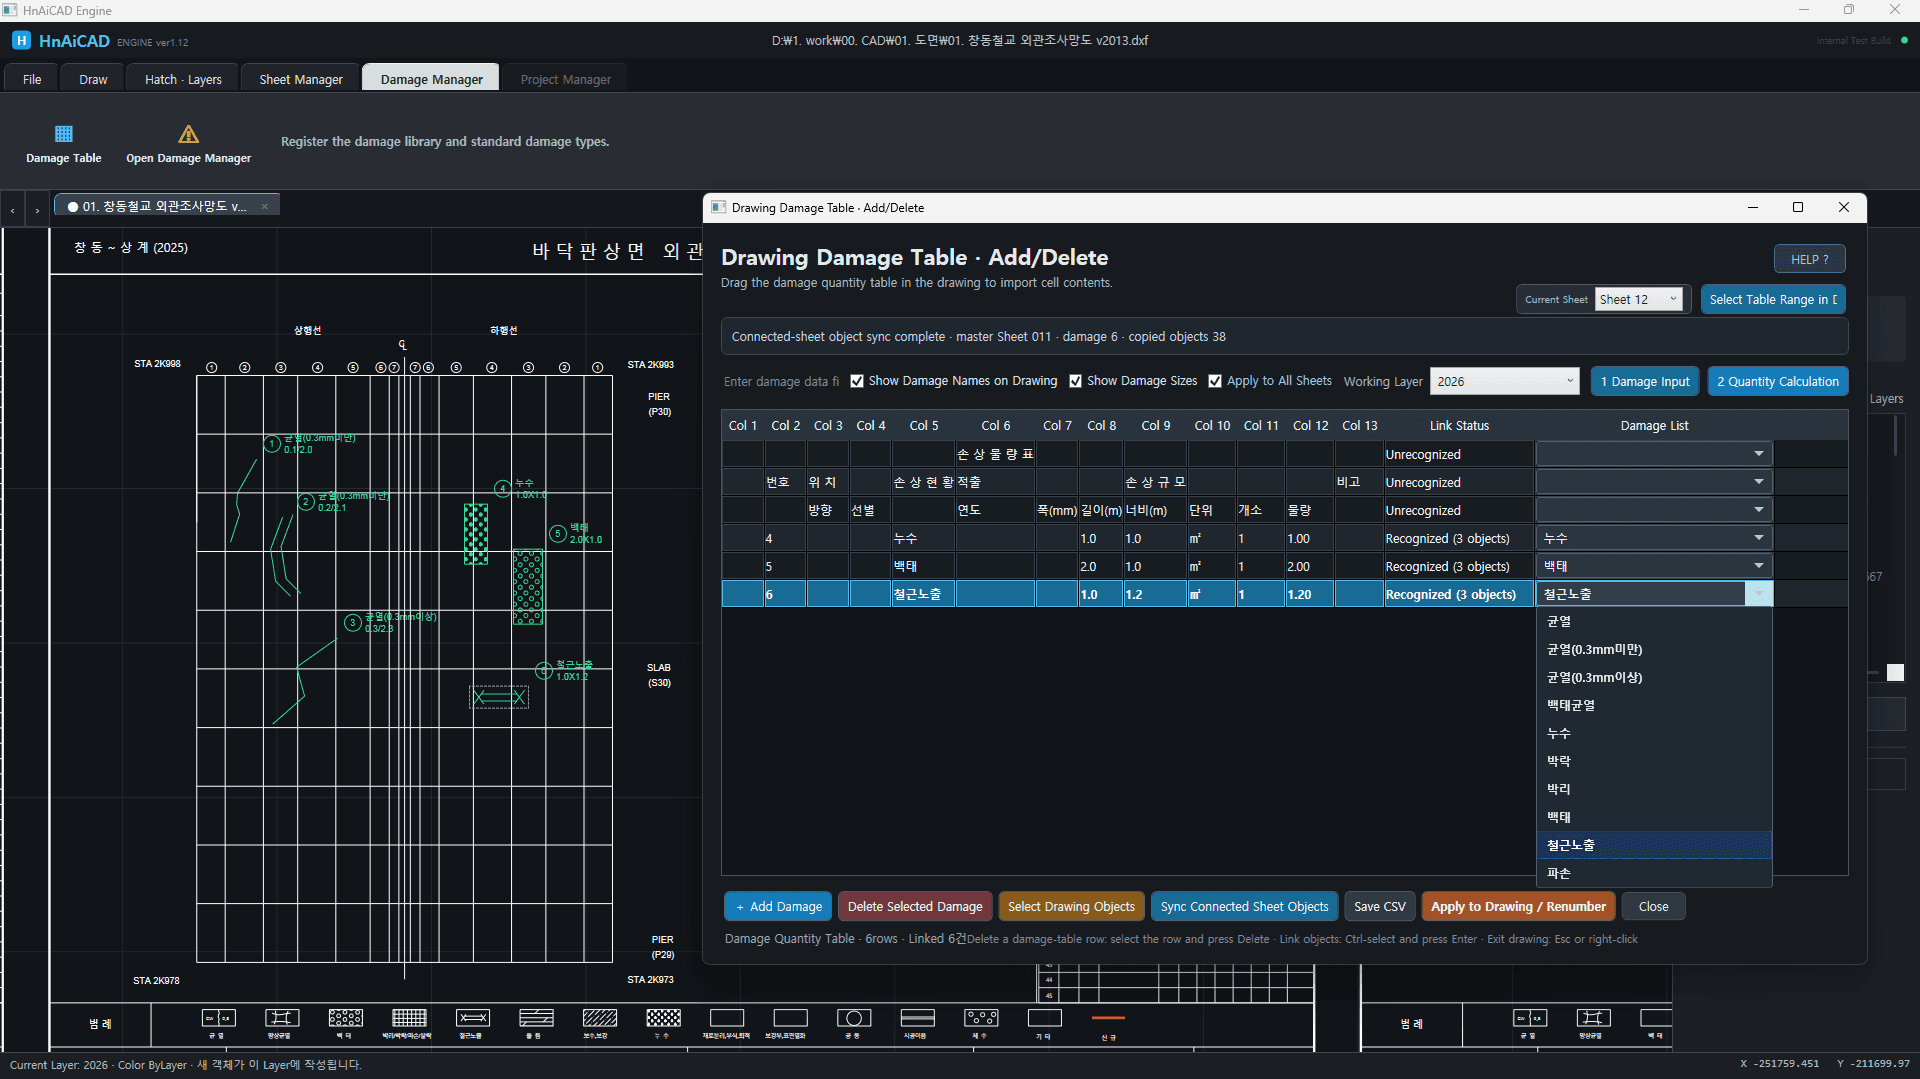Open Damage List dropdown in 번호 header row
Viewport: 1920px width, 1079px height.
(x=1758, y=482)
